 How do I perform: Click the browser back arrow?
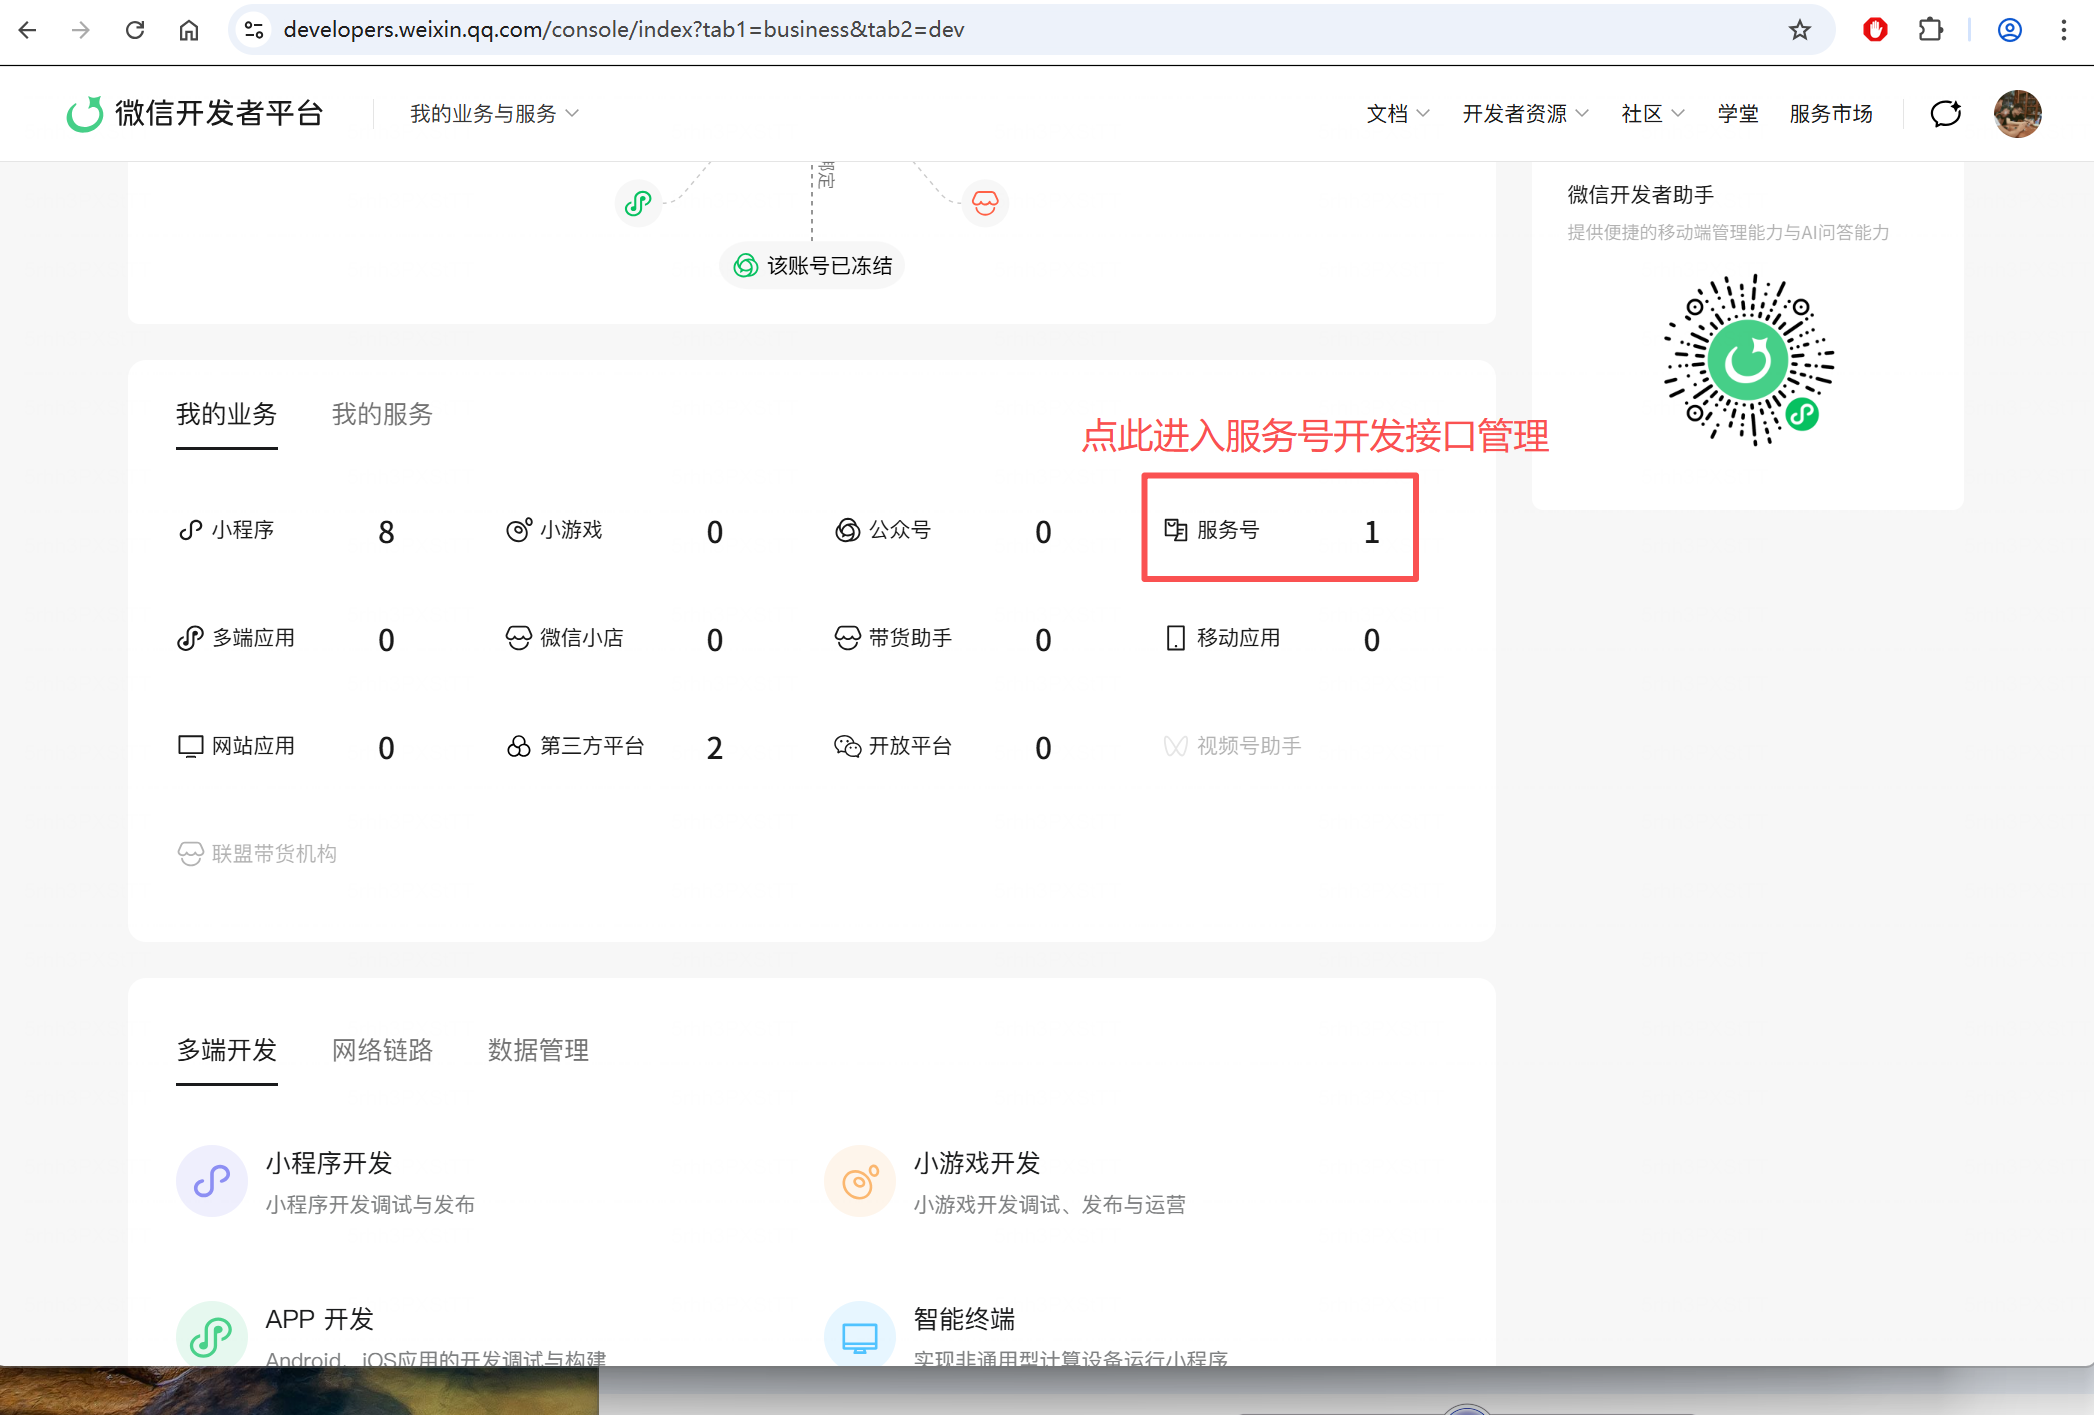coord(28,30)
